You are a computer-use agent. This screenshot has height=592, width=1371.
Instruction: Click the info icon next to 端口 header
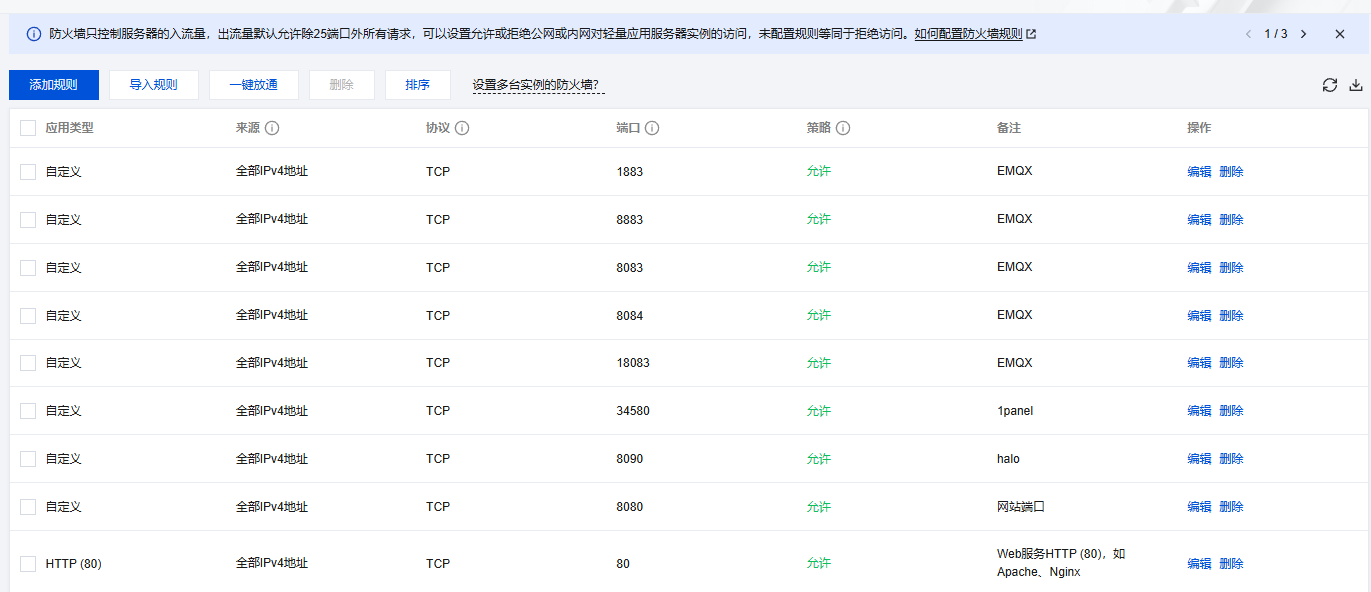[x=652, y=128]
